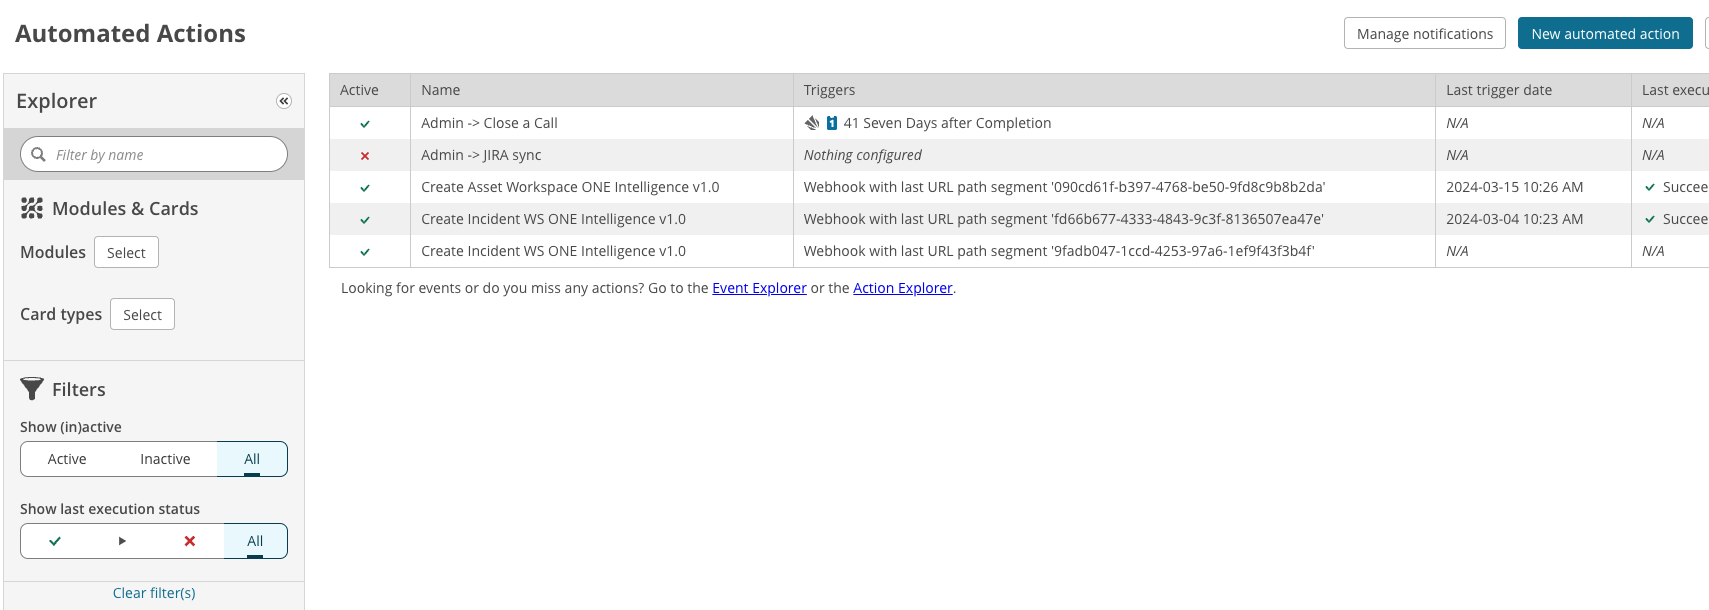Select the running status filter play segment
The image size is (1709, 610).
tap(121, 541)
